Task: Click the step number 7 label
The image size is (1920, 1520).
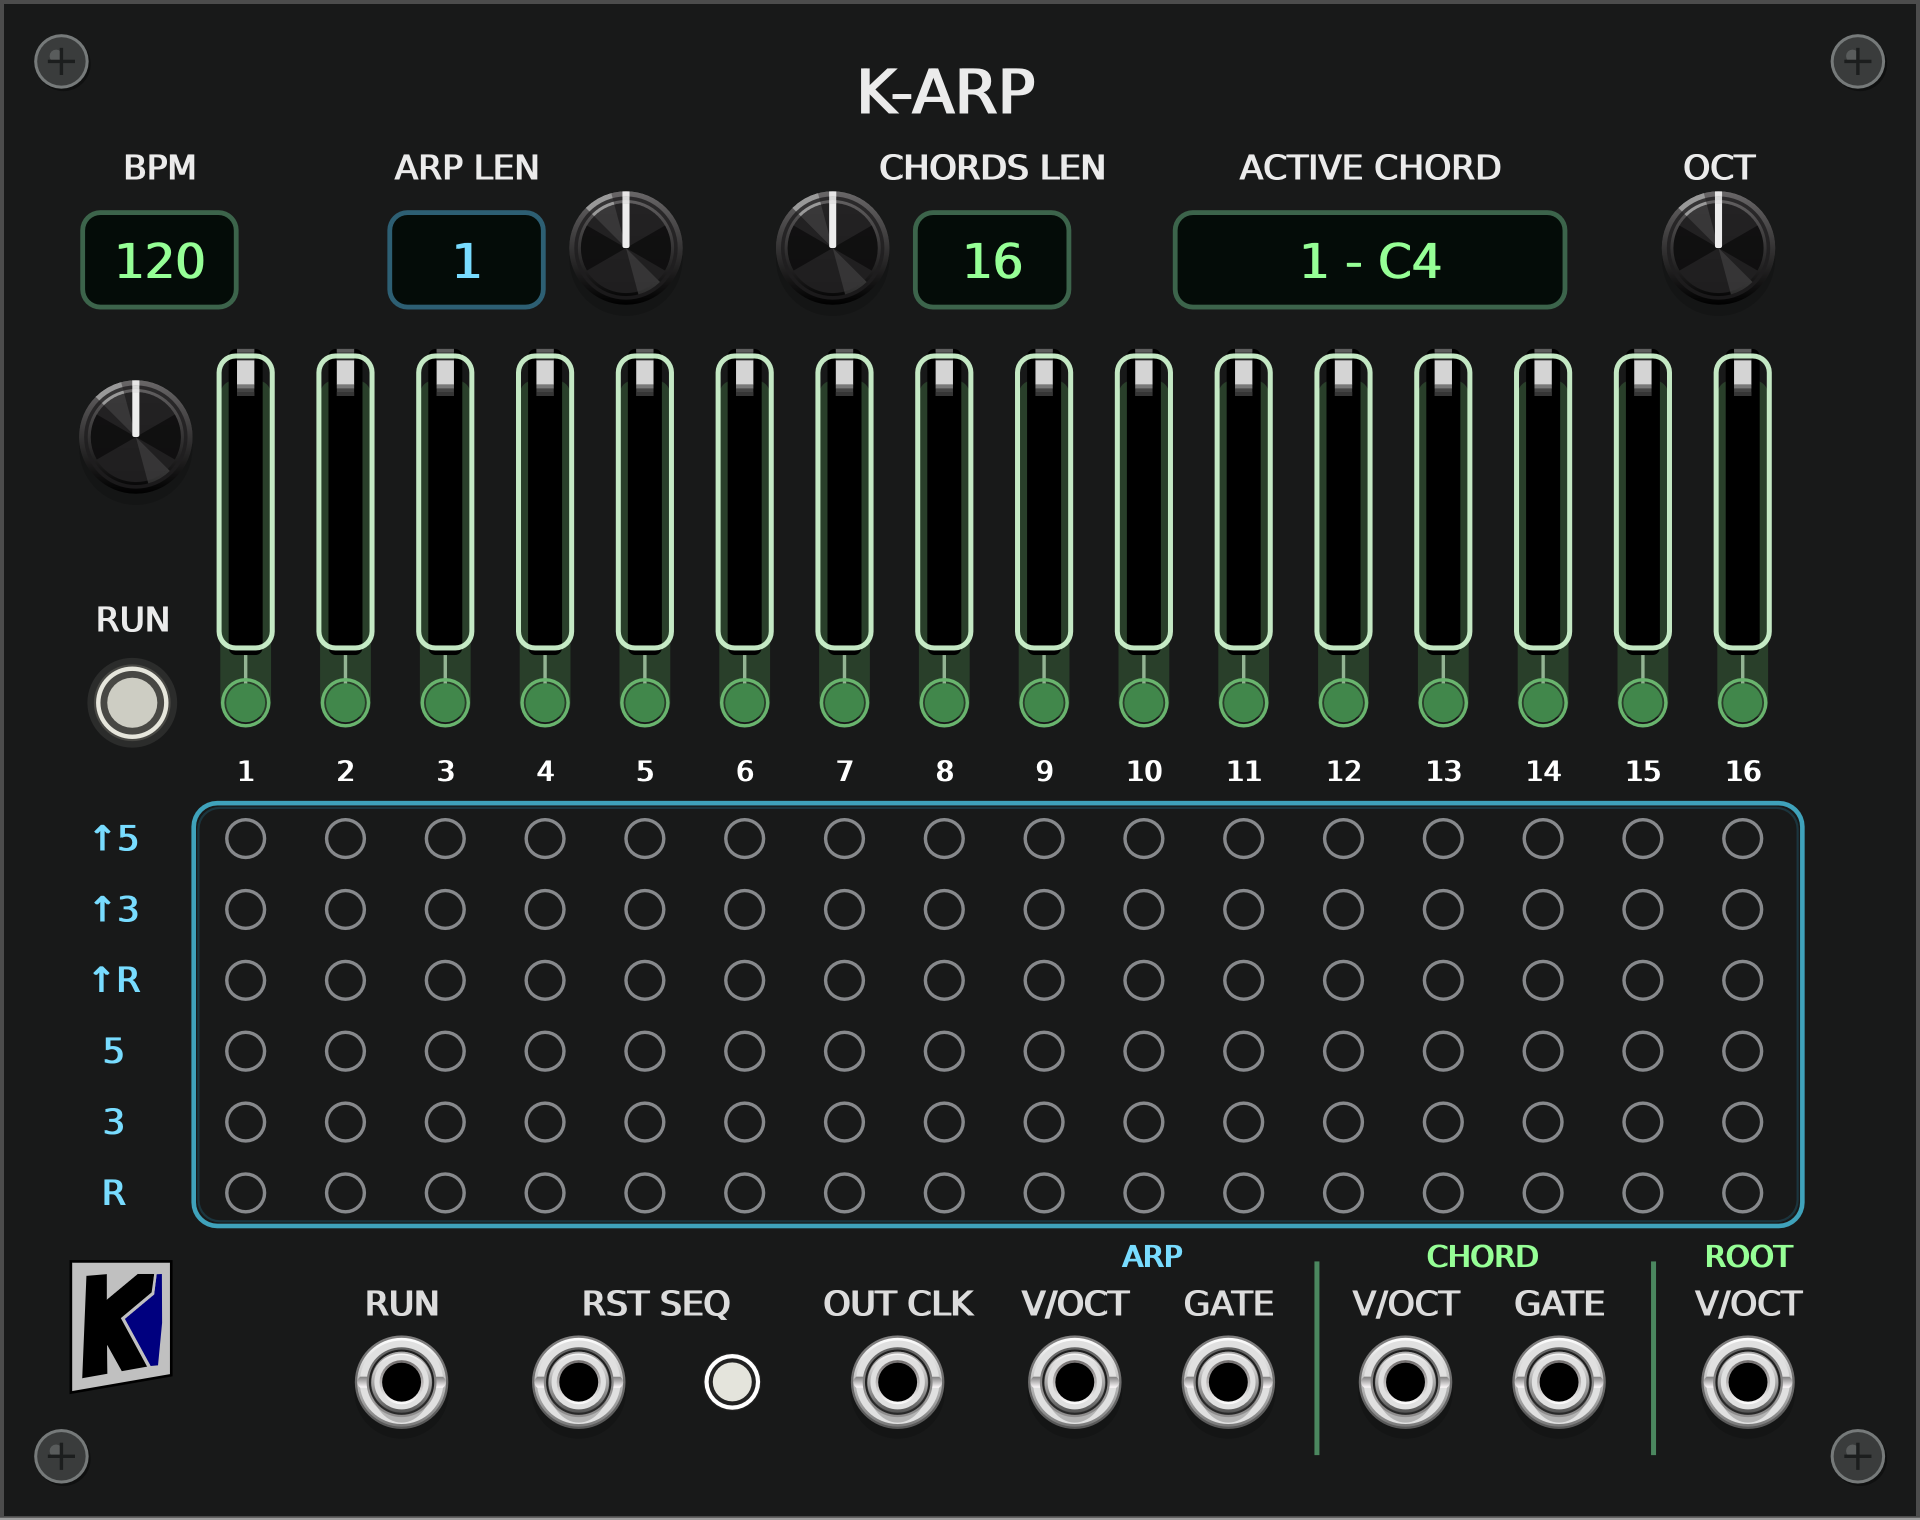Action: (x=844, y=771)
